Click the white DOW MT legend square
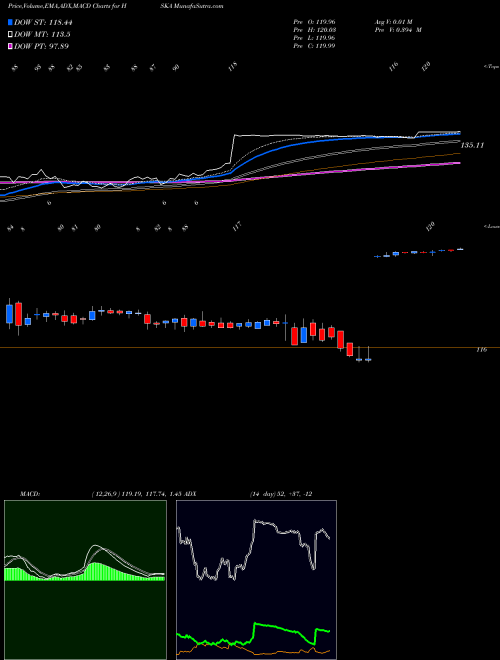500x660 pixels. click(x=10, y=35)
